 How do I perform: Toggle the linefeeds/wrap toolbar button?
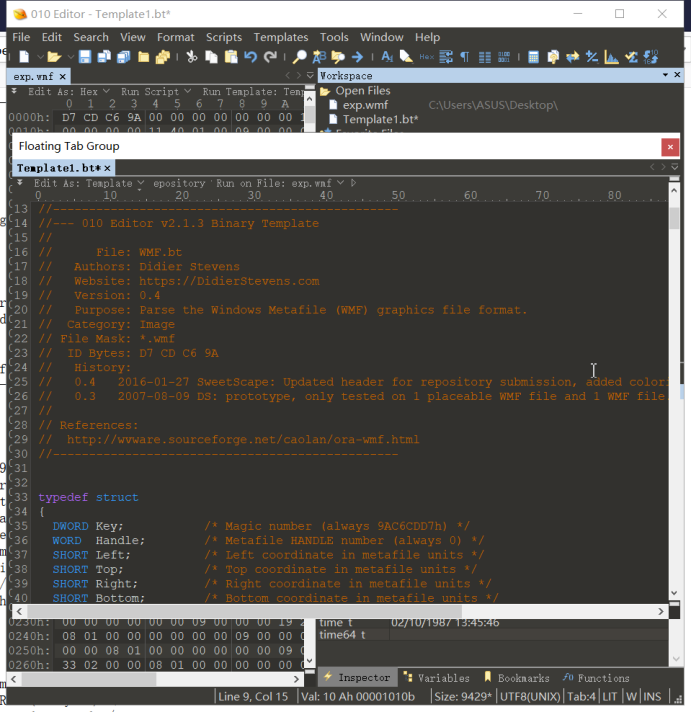click(446, 57)
